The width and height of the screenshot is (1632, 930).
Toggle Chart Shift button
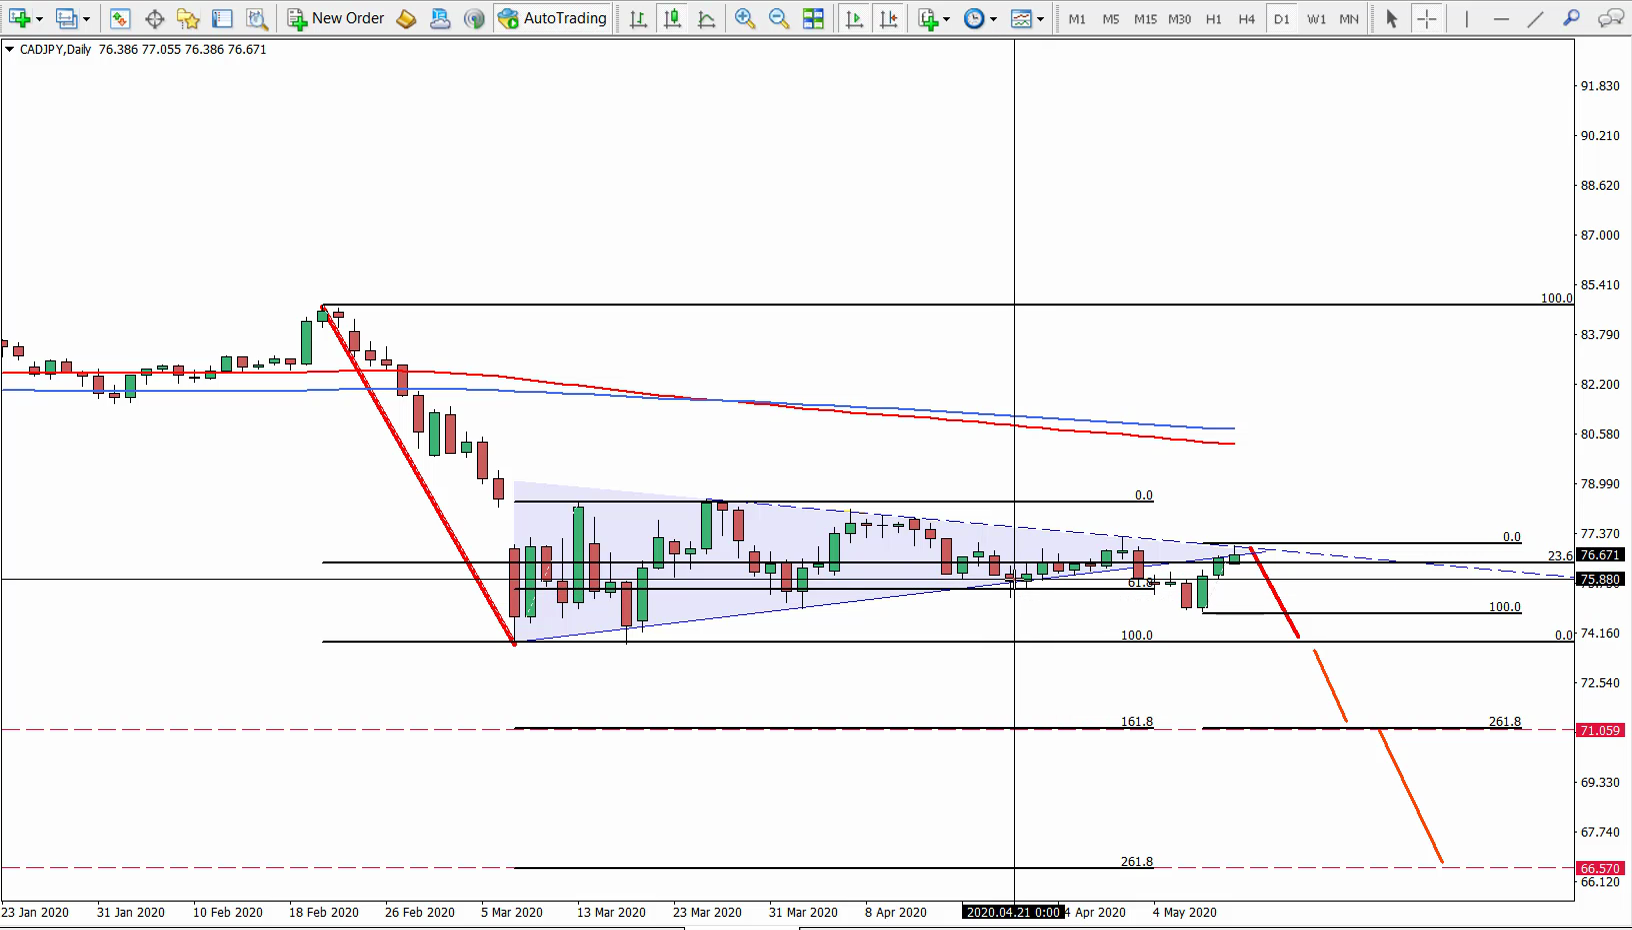click(888, 18)
